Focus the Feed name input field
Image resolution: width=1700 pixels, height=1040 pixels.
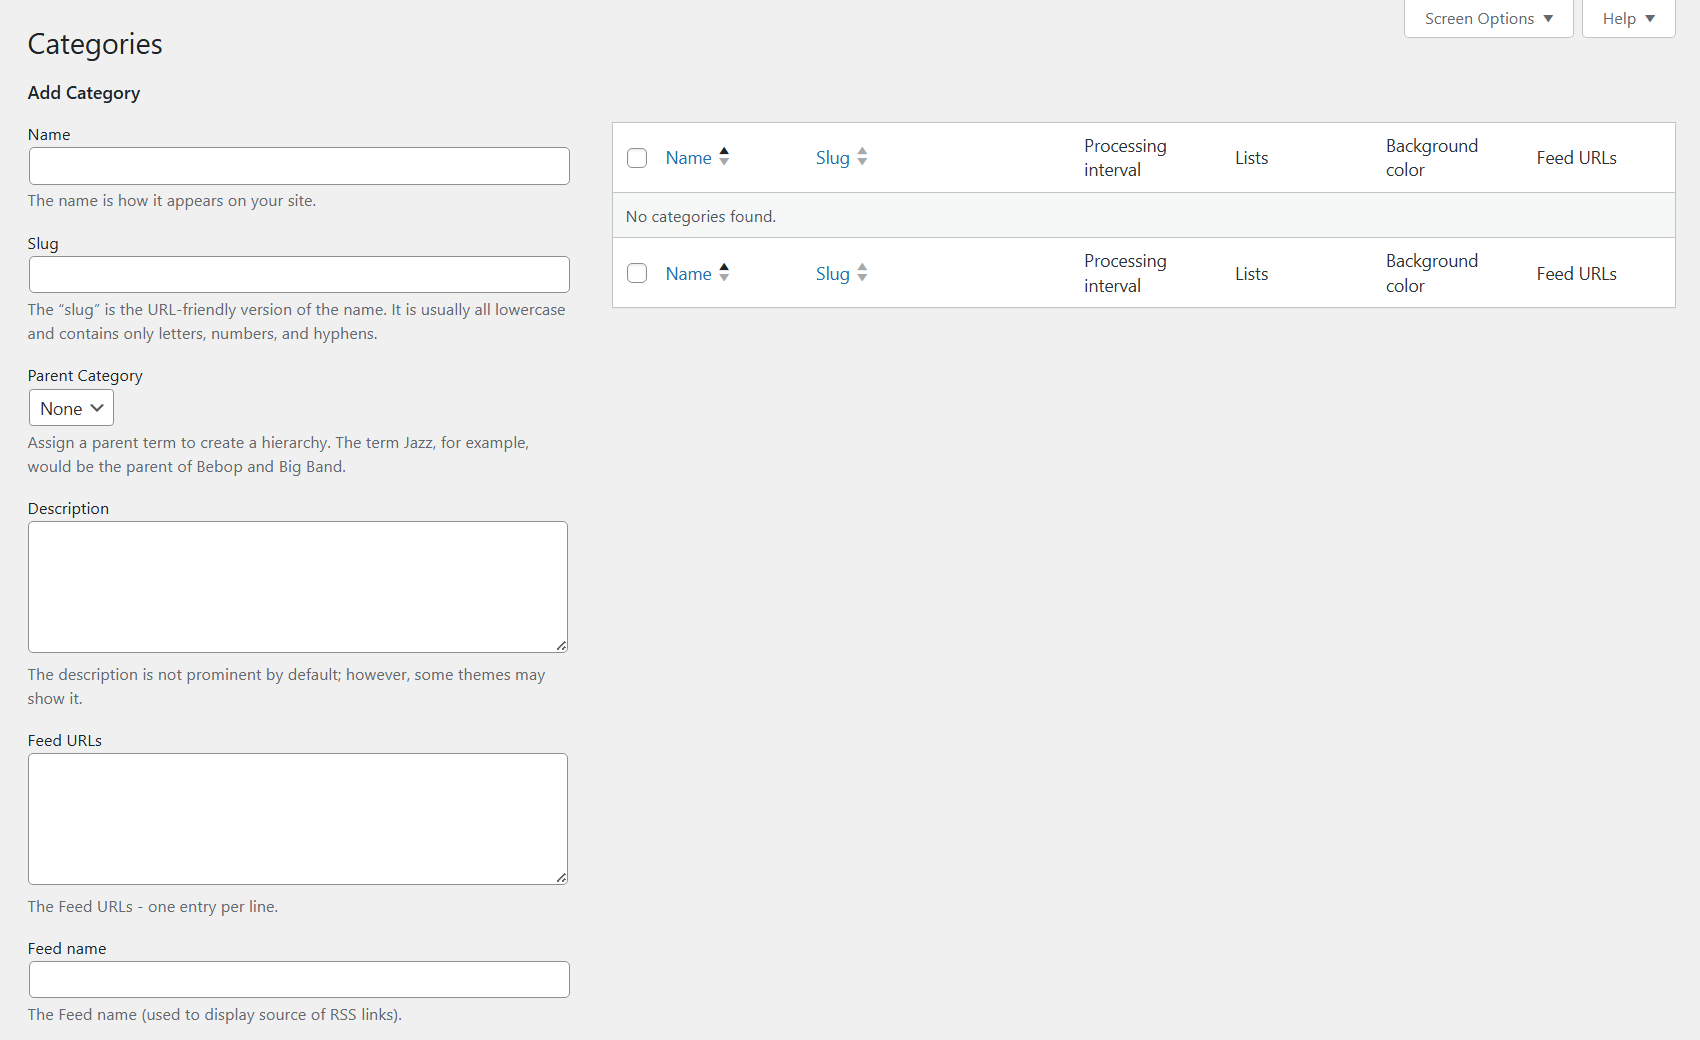tap(299, 980)
